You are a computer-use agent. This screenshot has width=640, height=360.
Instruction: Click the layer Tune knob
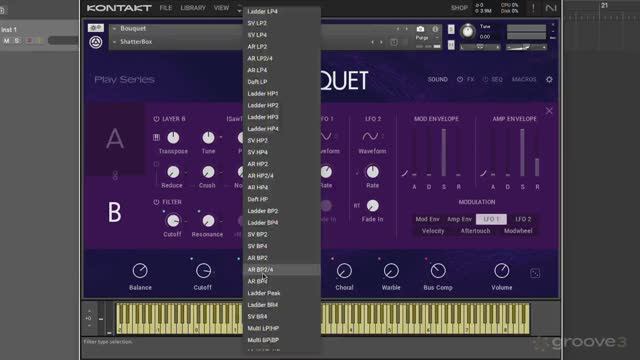208,138
